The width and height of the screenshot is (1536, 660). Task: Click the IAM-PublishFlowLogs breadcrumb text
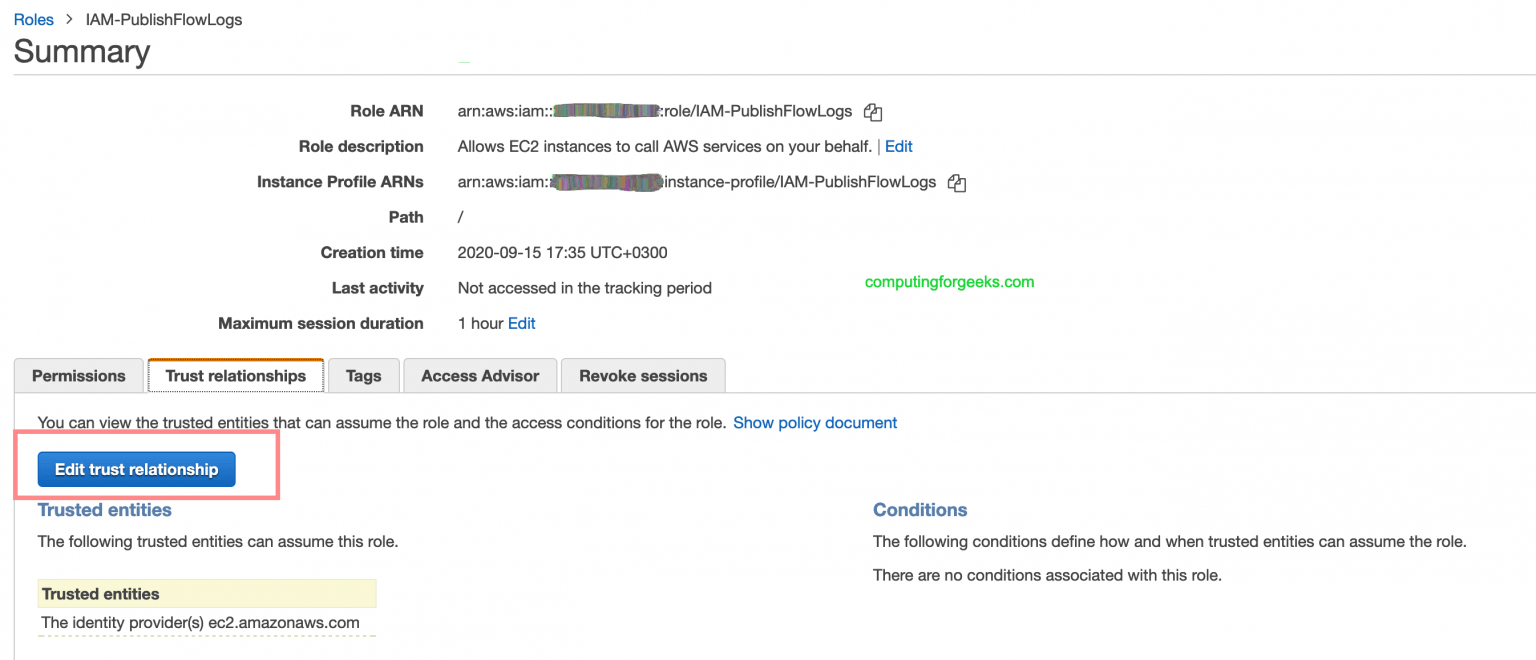coord(163,19)
